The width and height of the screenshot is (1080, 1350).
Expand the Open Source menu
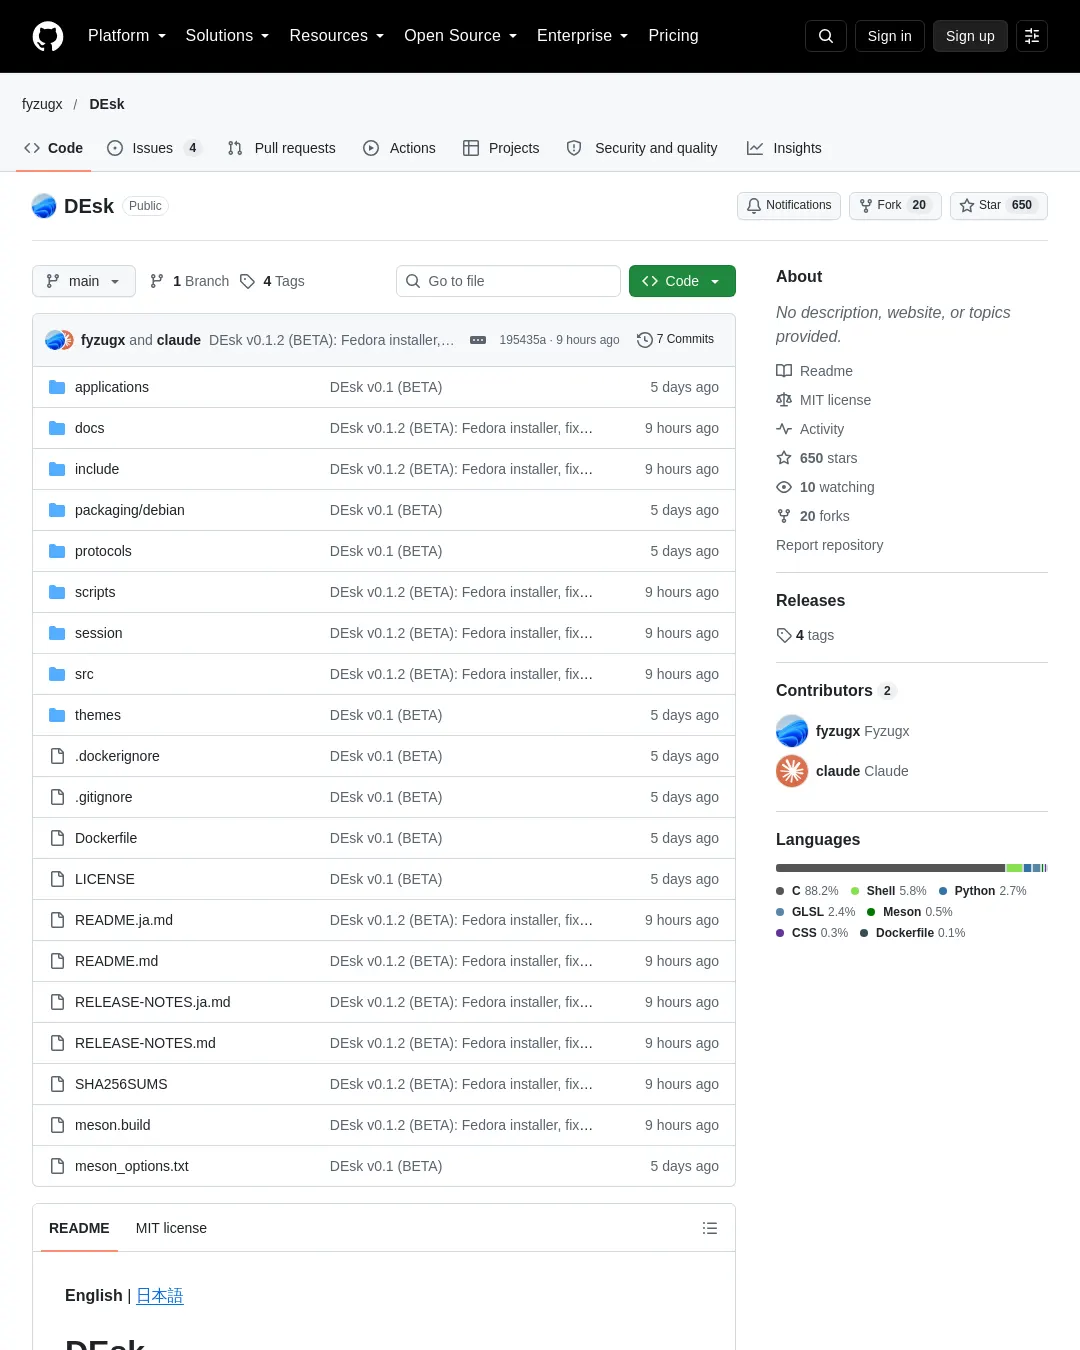coord(460,36)
